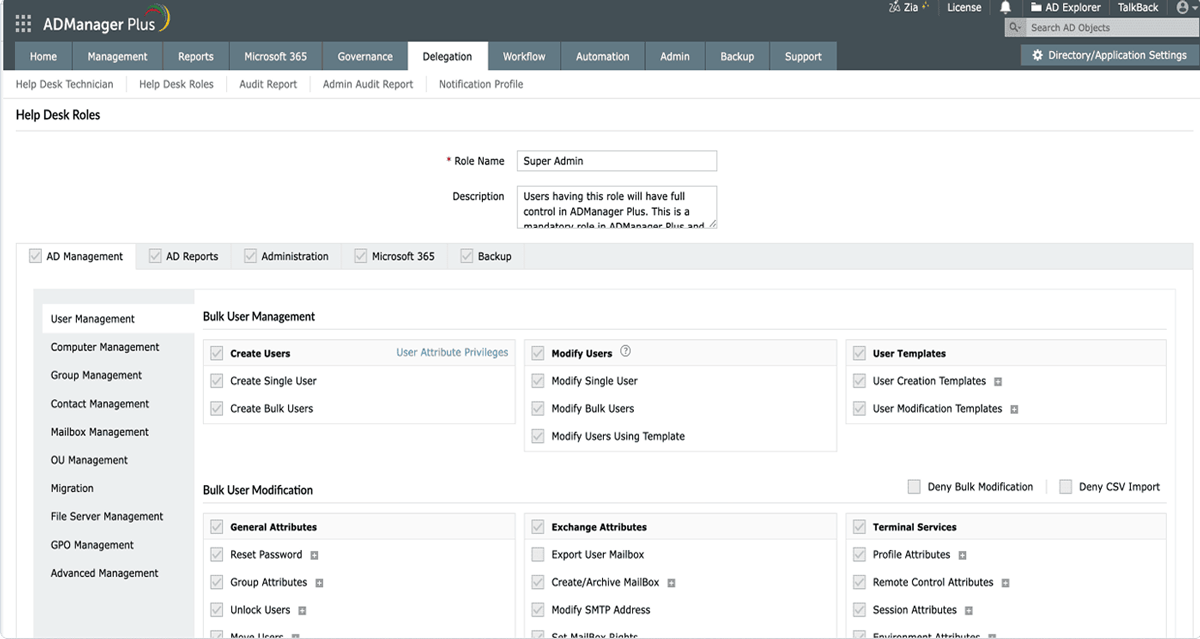
Task: Toggle the Create Users checkbox
Action: [217, 353]
